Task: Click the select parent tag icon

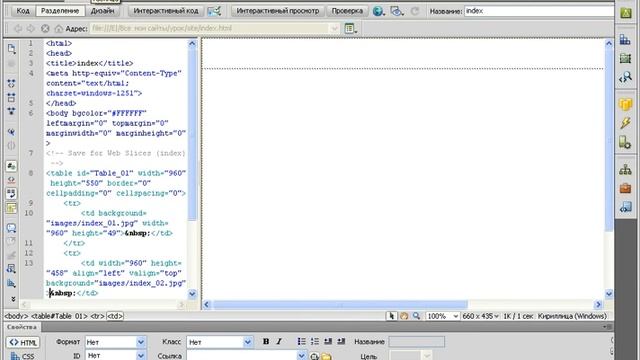Action: point(11,132)
